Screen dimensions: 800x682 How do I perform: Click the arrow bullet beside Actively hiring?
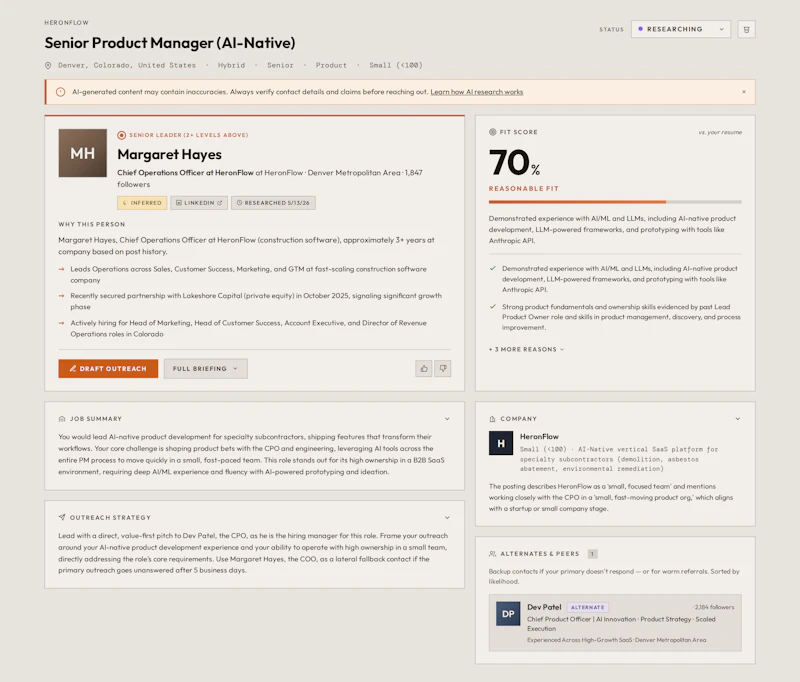(61, 323)
